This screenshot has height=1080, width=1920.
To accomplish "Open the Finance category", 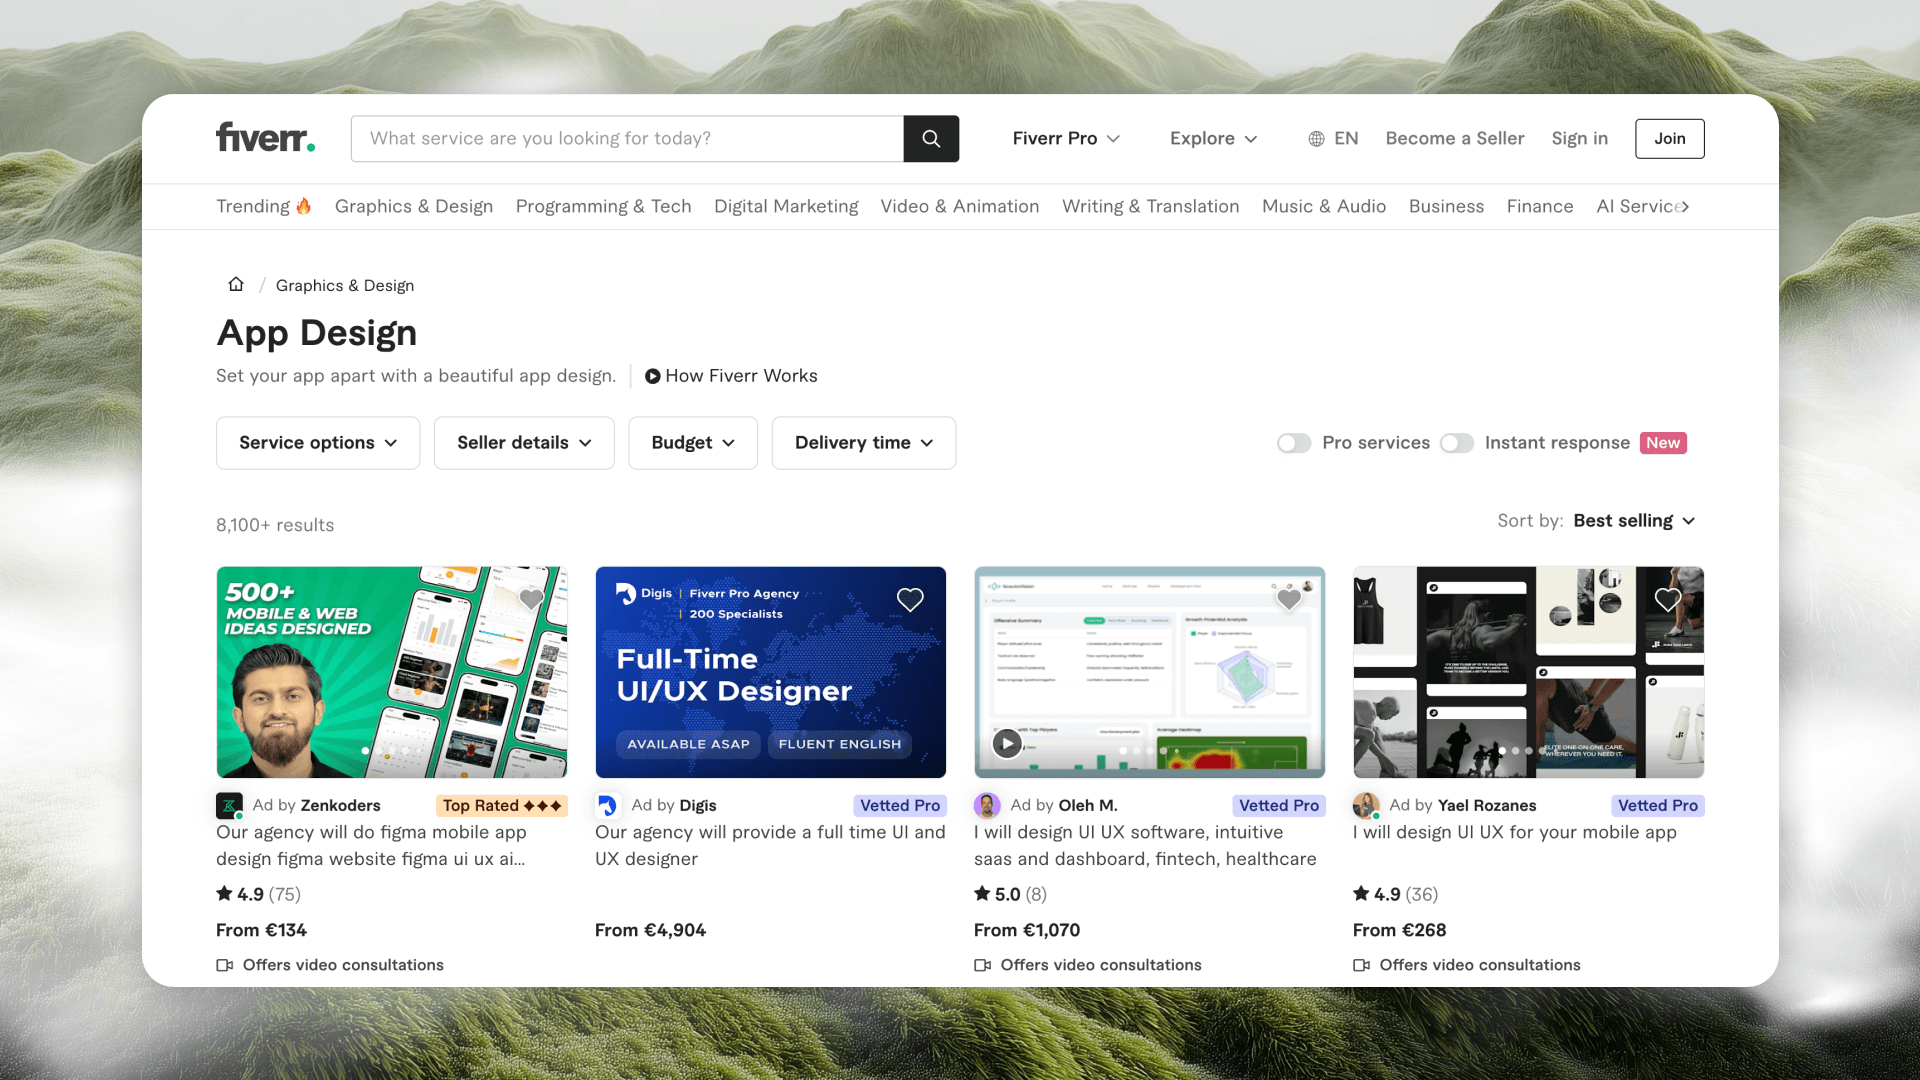I will (x=1540, y=206).
